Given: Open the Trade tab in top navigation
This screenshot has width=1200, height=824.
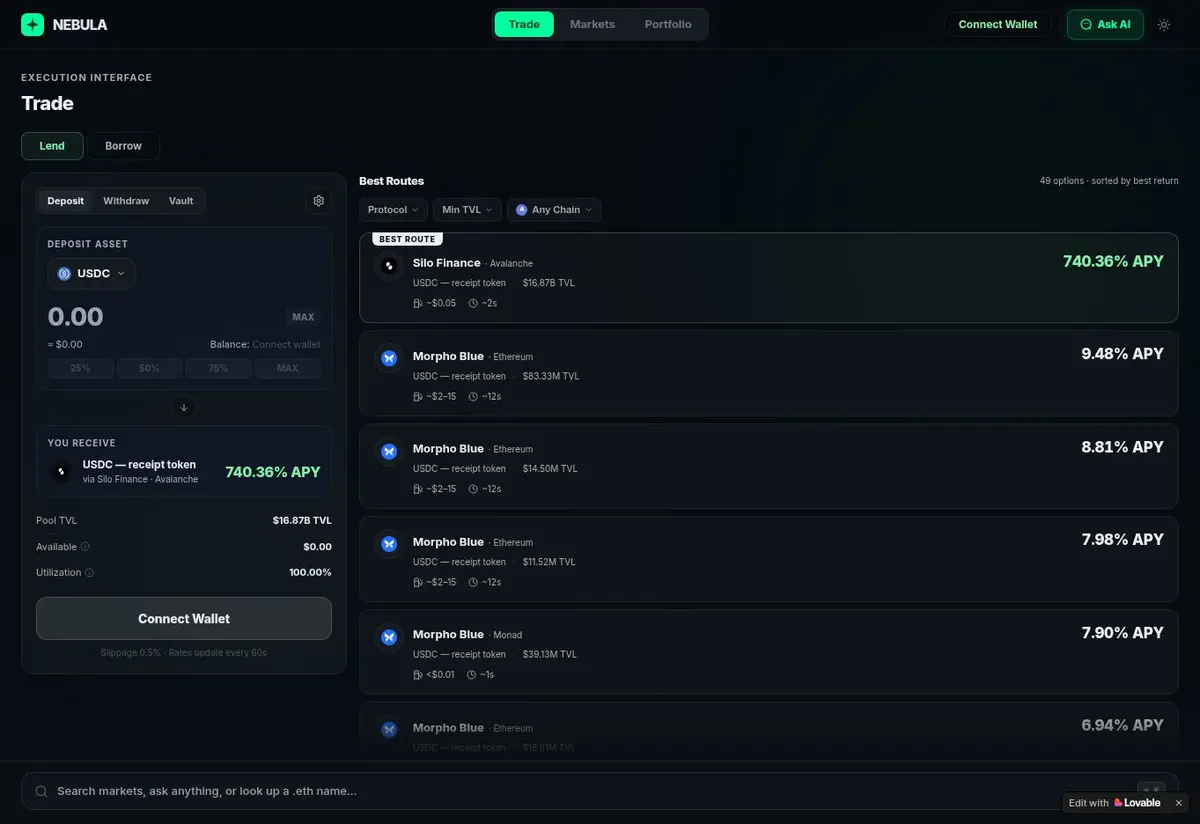Looking at the screenshot, I should point(524,24).
